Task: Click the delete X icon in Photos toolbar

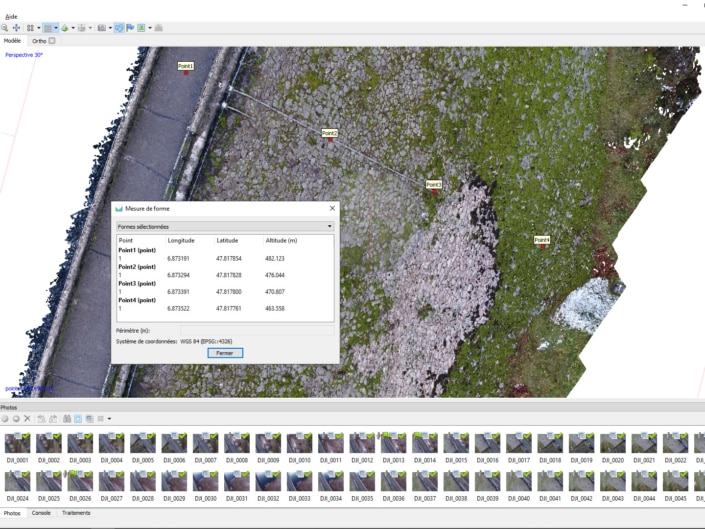Action: coord(27,418)
